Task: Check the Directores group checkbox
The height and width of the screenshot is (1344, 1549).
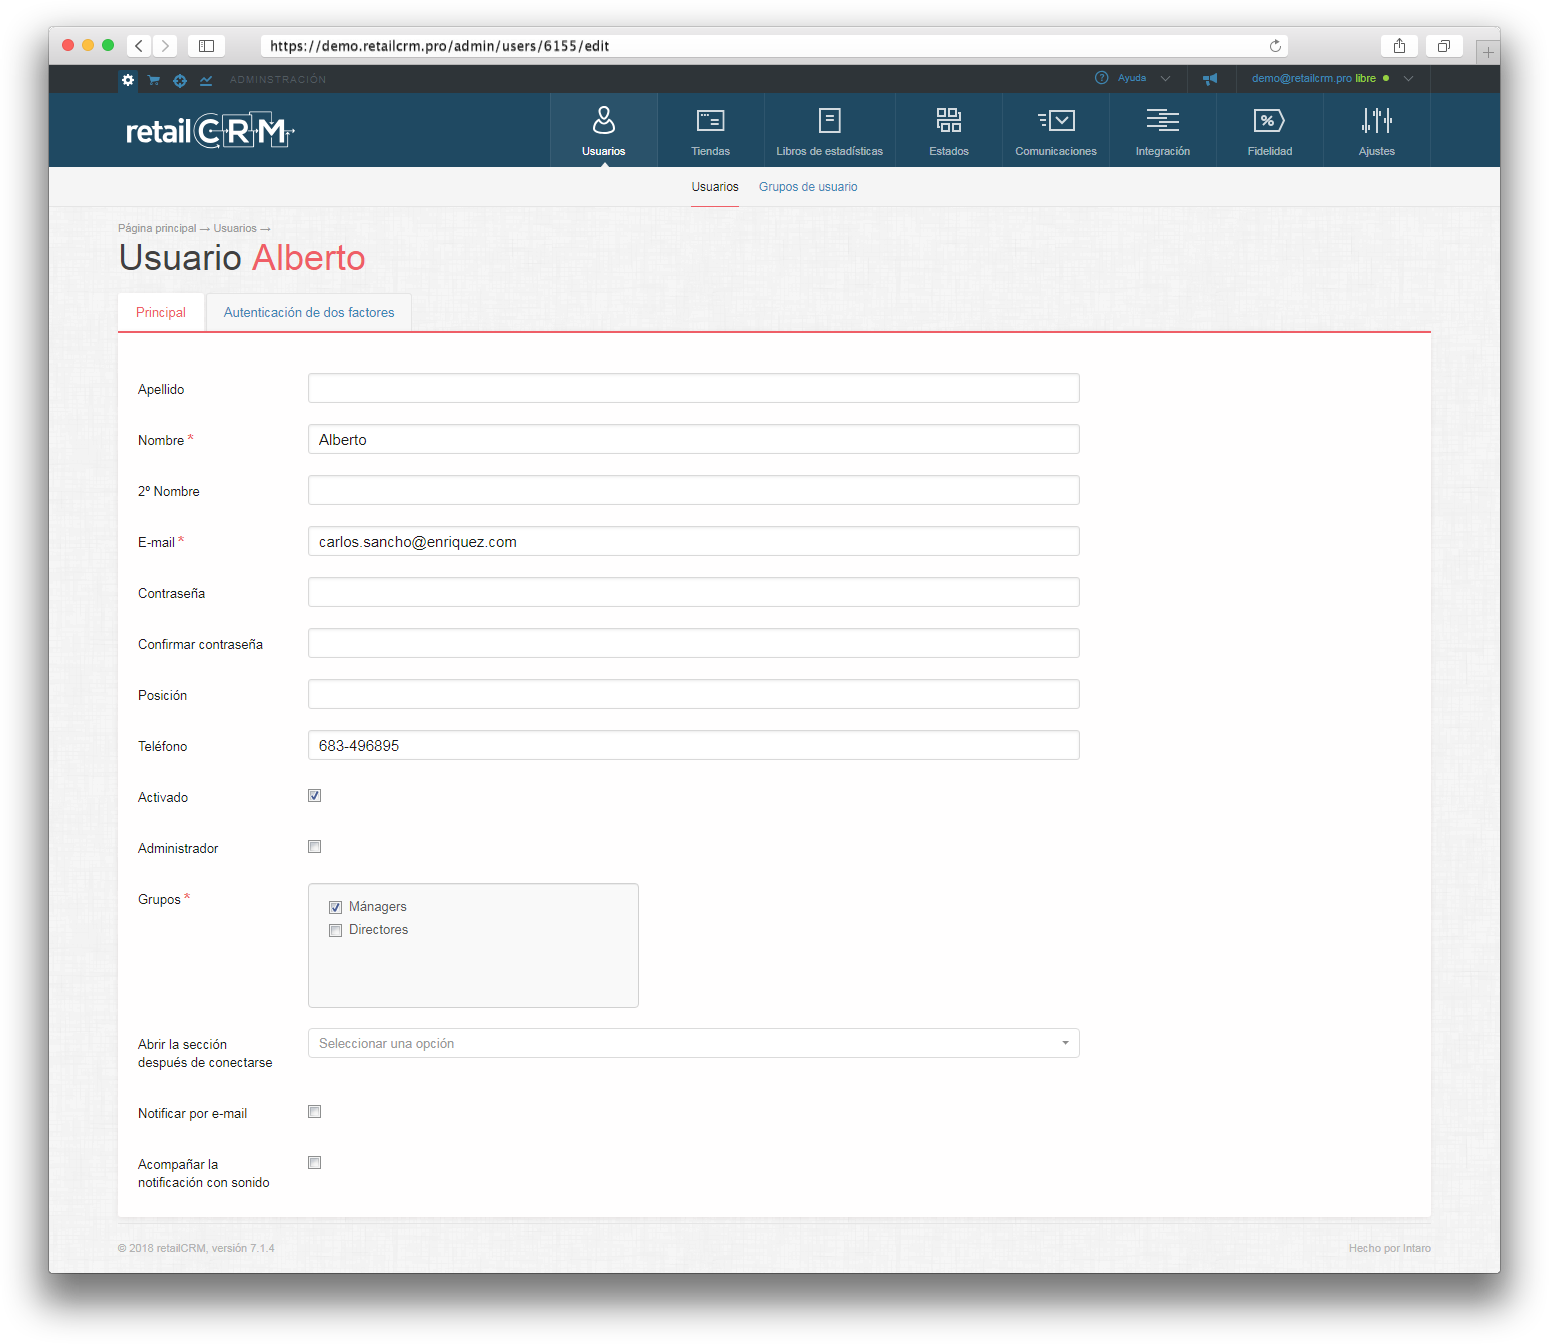Action: [x=336, y=931]
